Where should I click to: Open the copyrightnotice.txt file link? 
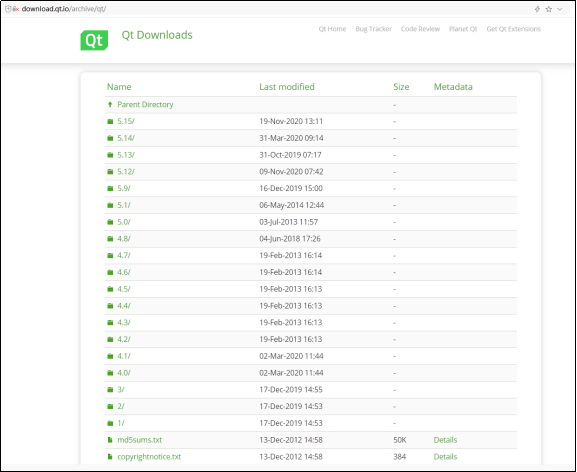point(149,457)
